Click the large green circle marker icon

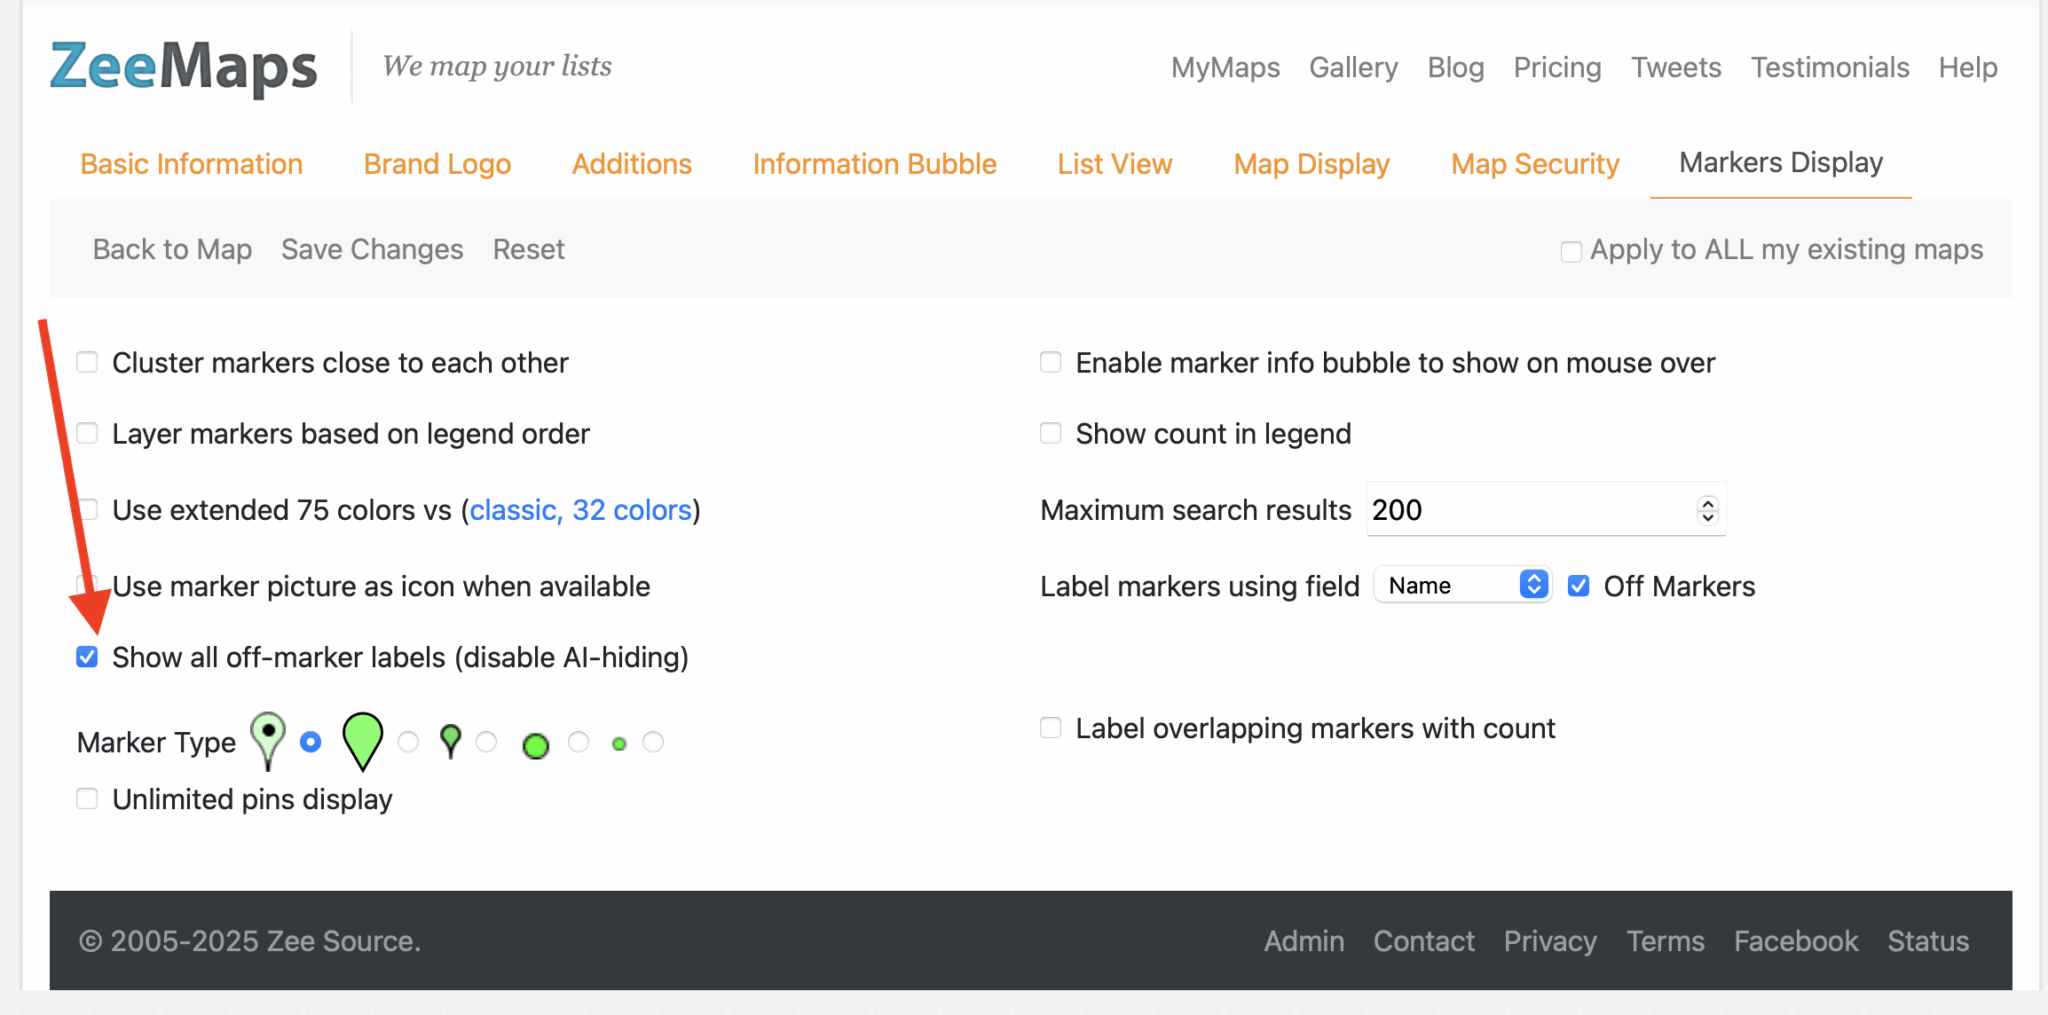(536, 745)
